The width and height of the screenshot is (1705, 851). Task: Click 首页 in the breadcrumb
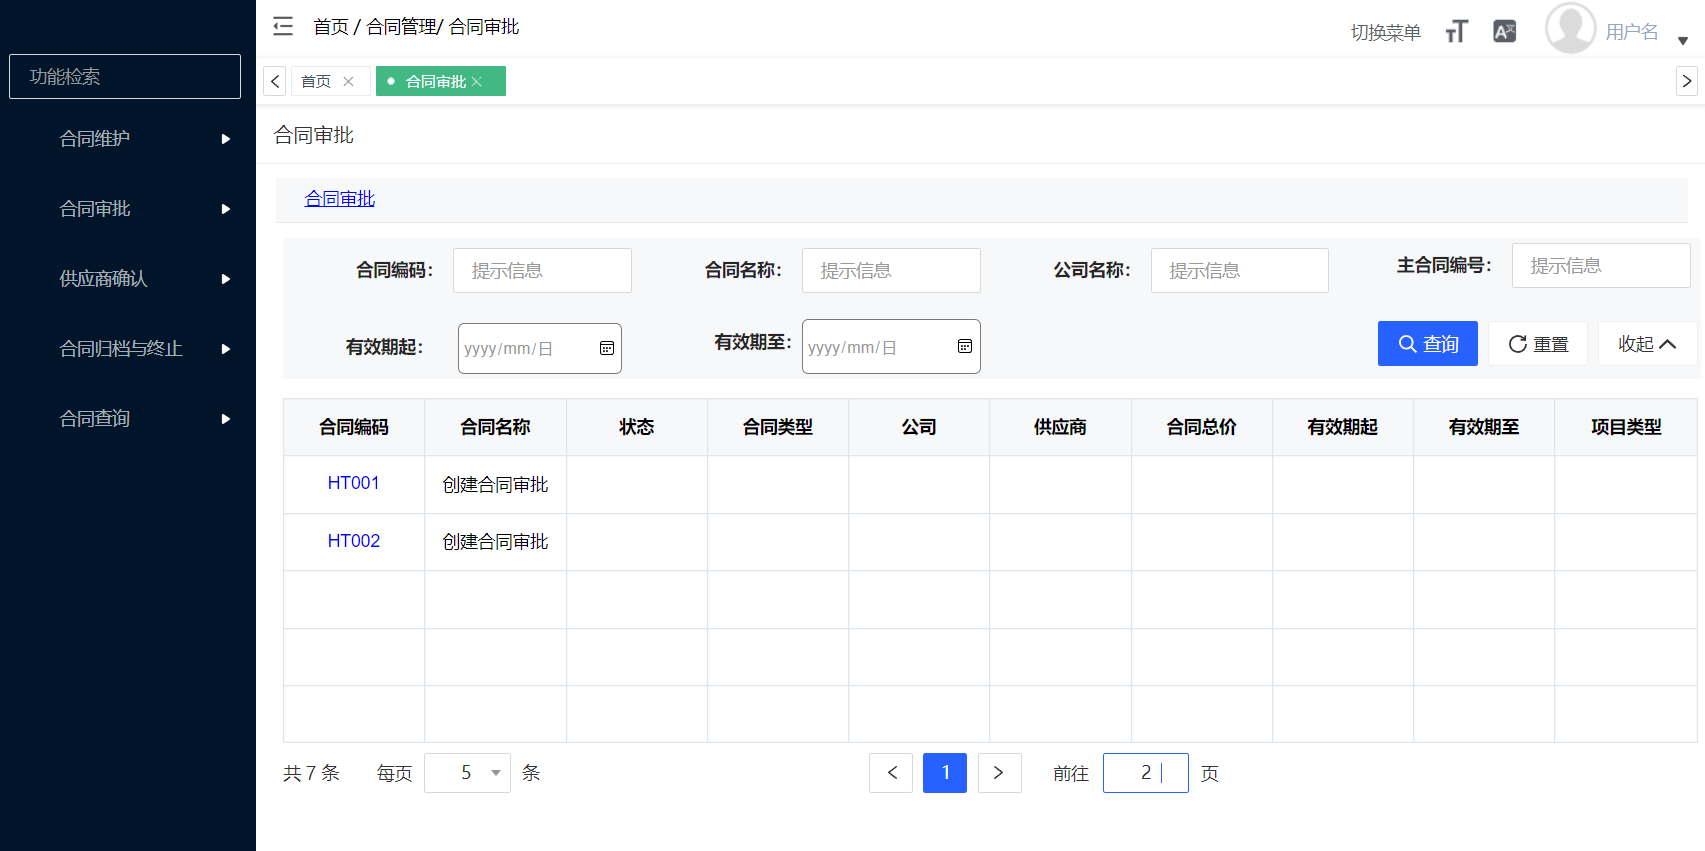tap(331, 27)
